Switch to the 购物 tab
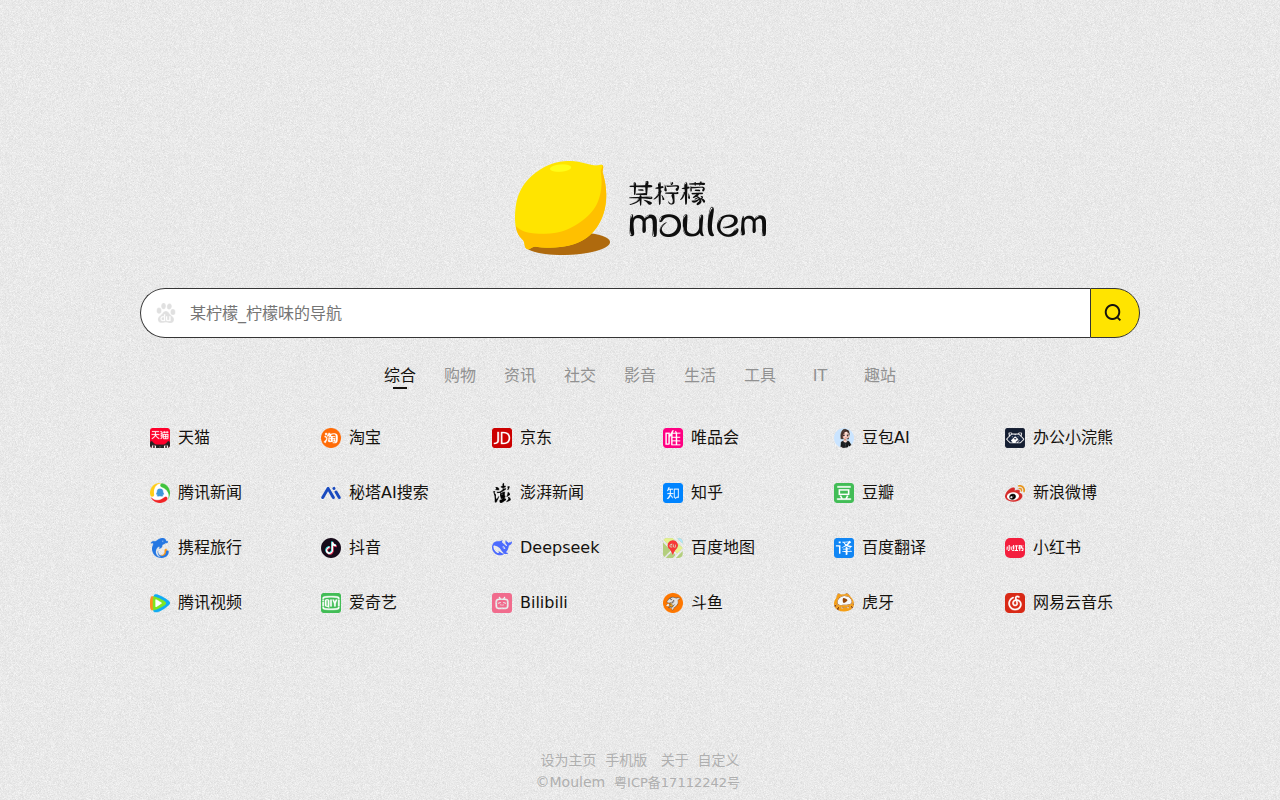 460,376
